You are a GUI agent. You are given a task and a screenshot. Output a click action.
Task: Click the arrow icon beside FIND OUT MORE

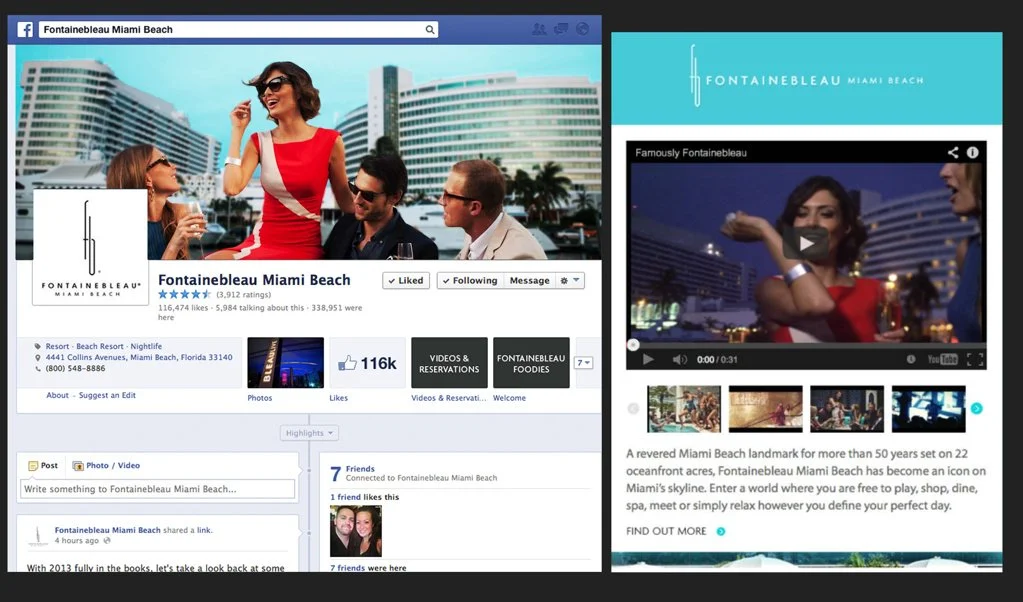click(x=721, y=532)
